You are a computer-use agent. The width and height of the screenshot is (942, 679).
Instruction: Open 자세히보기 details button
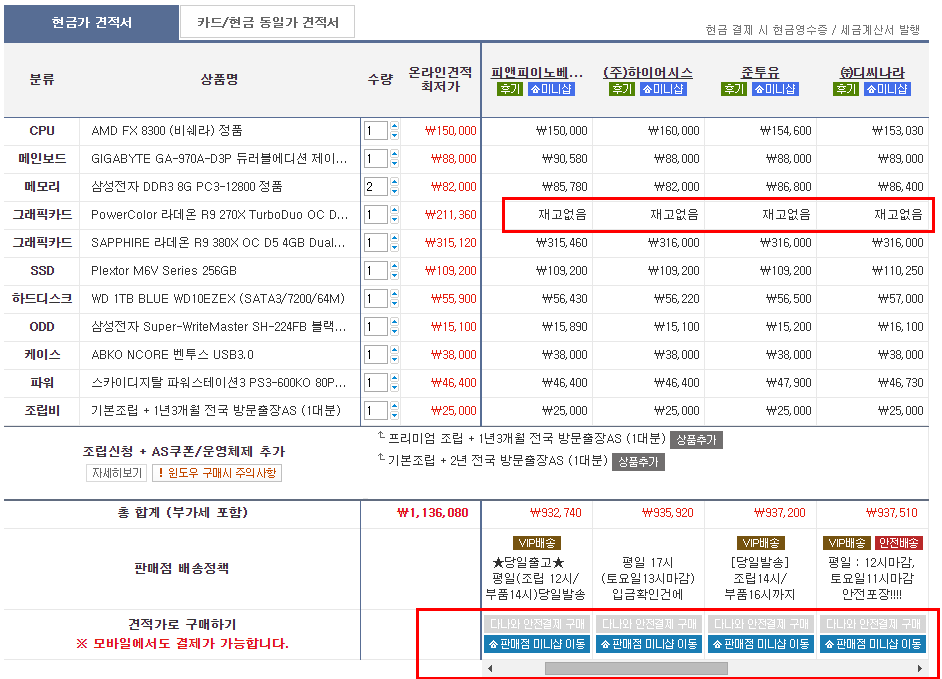tap(117, 473)
